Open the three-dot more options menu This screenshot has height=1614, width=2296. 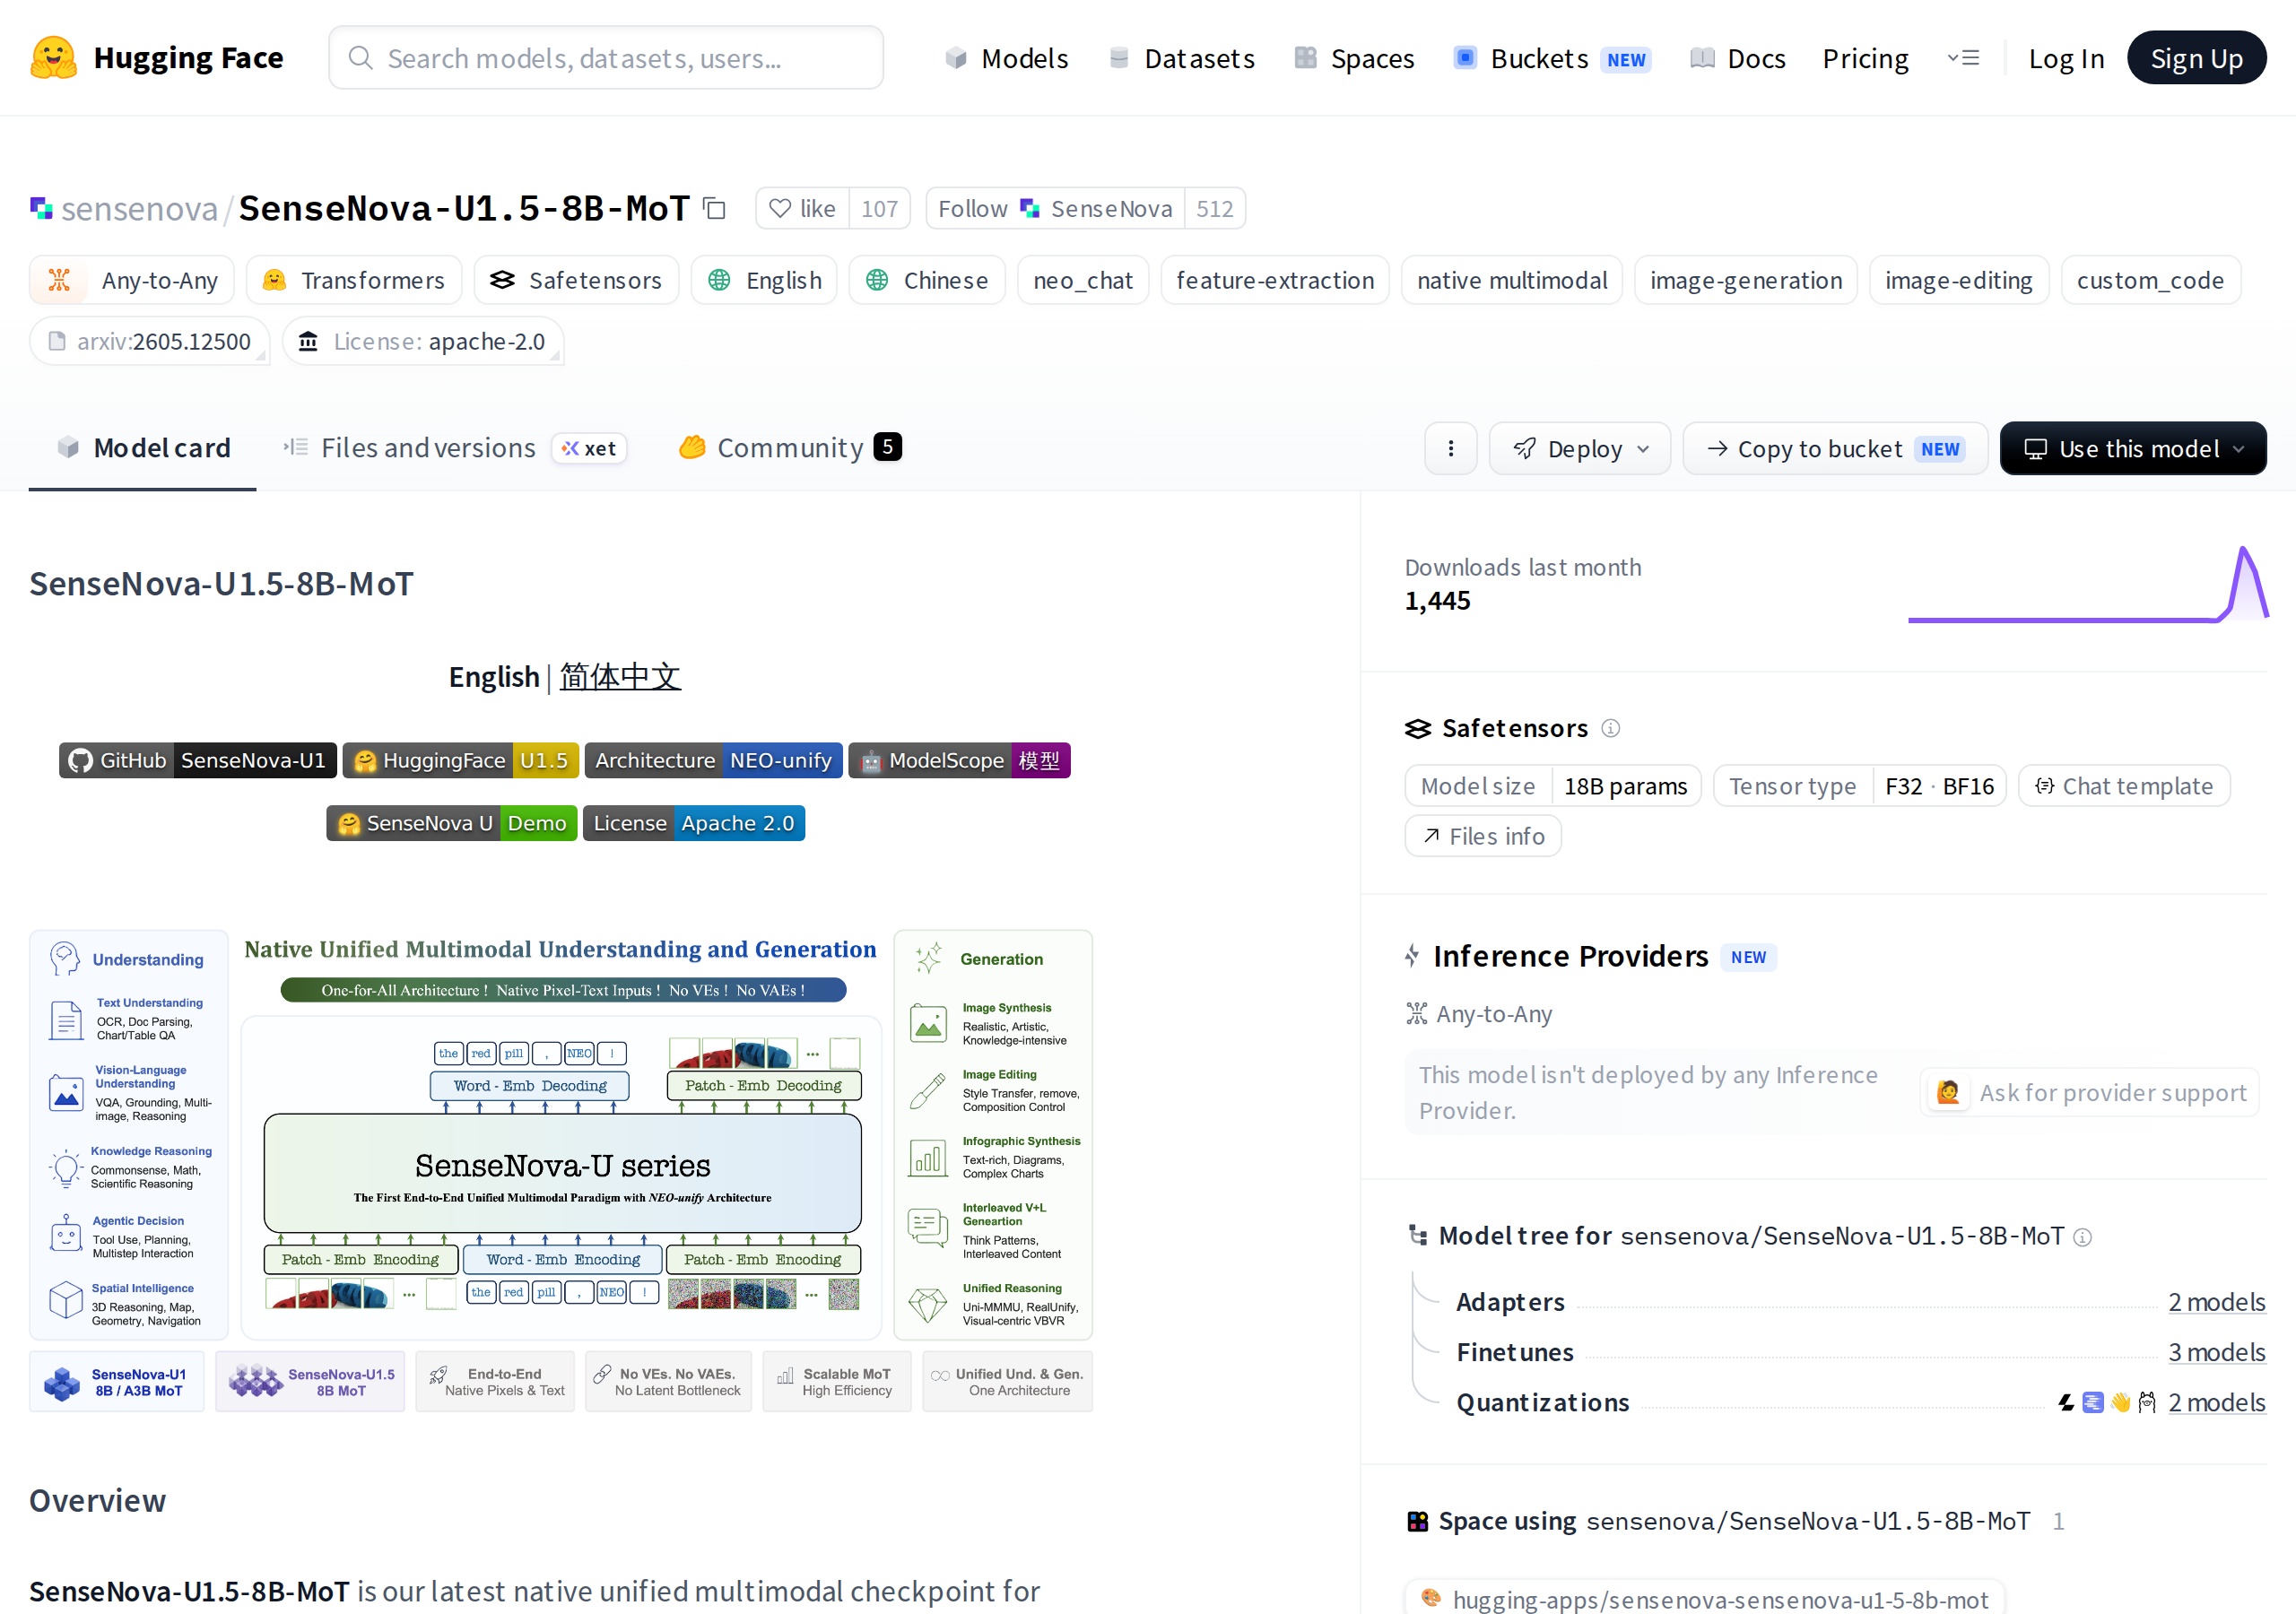[x=1450, y=448]
